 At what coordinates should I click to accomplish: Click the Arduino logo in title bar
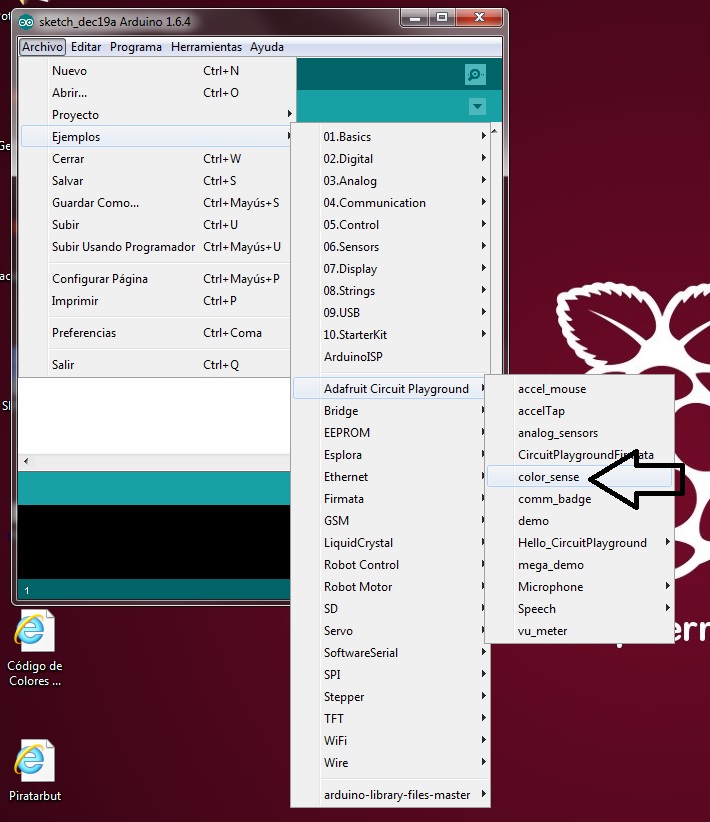[x=26, y=22]
